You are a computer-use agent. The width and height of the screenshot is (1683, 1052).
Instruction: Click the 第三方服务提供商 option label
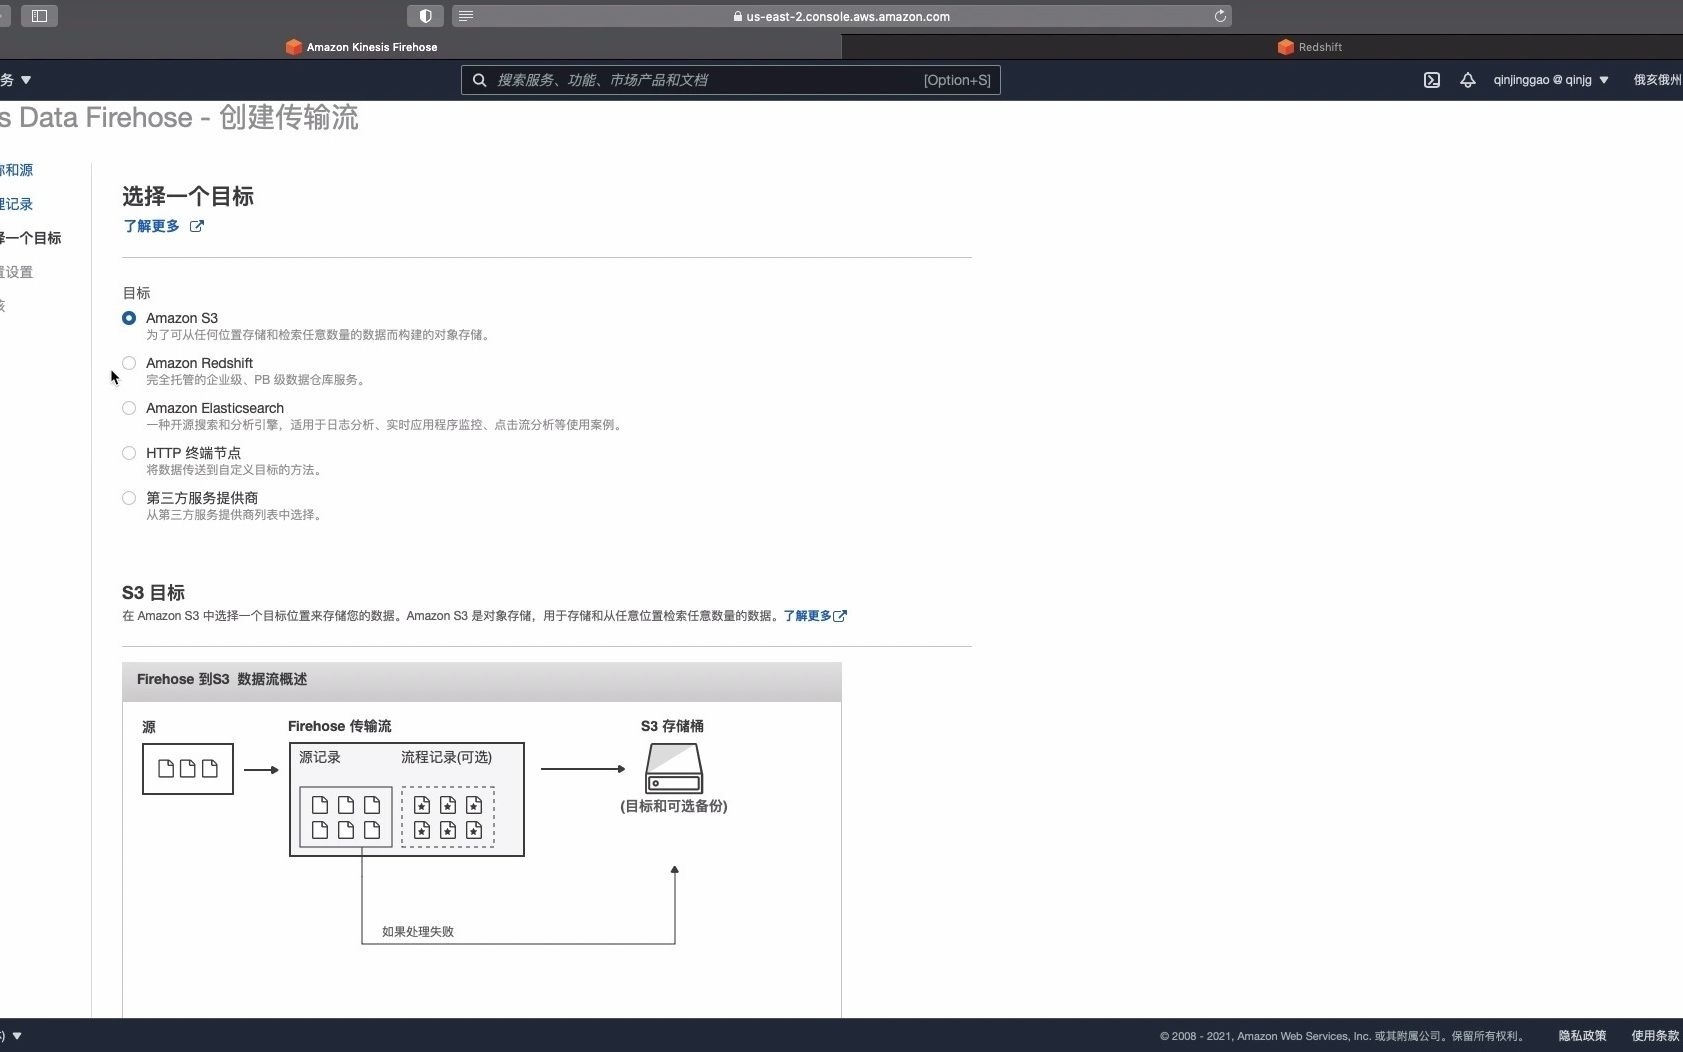202,498
